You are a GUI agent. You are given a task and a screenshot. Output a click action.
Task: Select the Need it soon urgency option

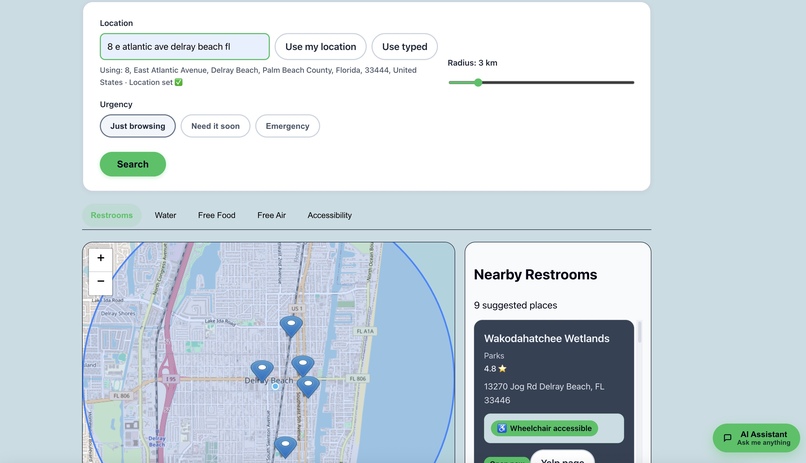click(215, 126)
